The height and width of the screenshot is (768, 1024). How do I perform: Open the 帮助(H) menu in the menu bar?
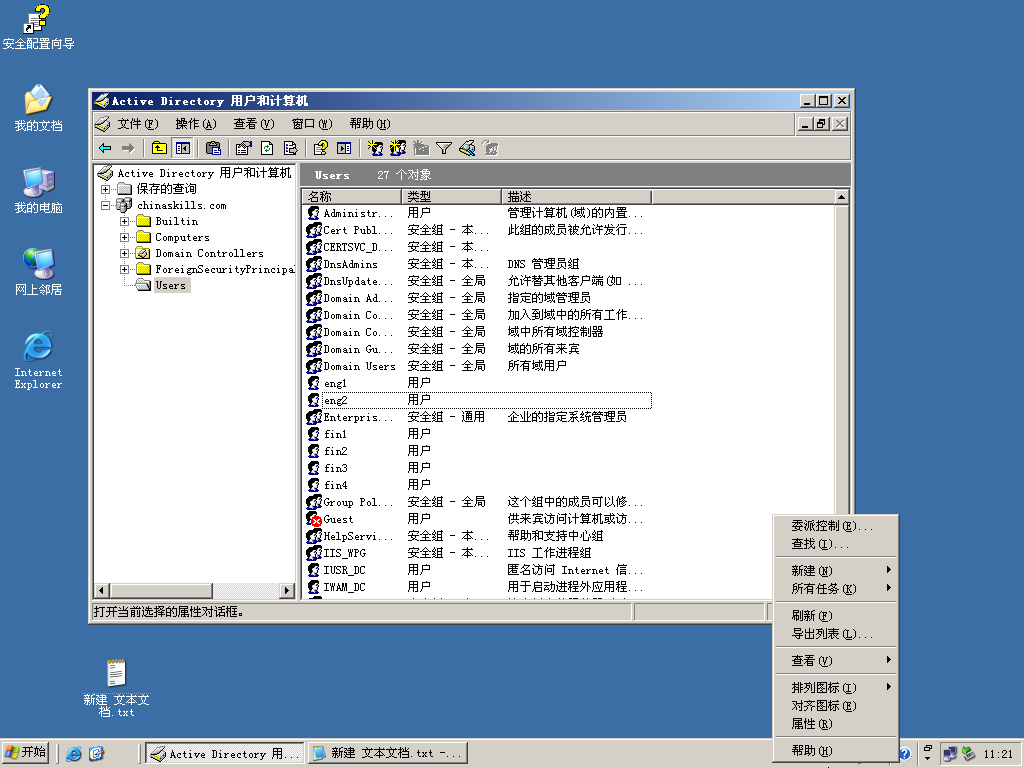click(370, 124)
